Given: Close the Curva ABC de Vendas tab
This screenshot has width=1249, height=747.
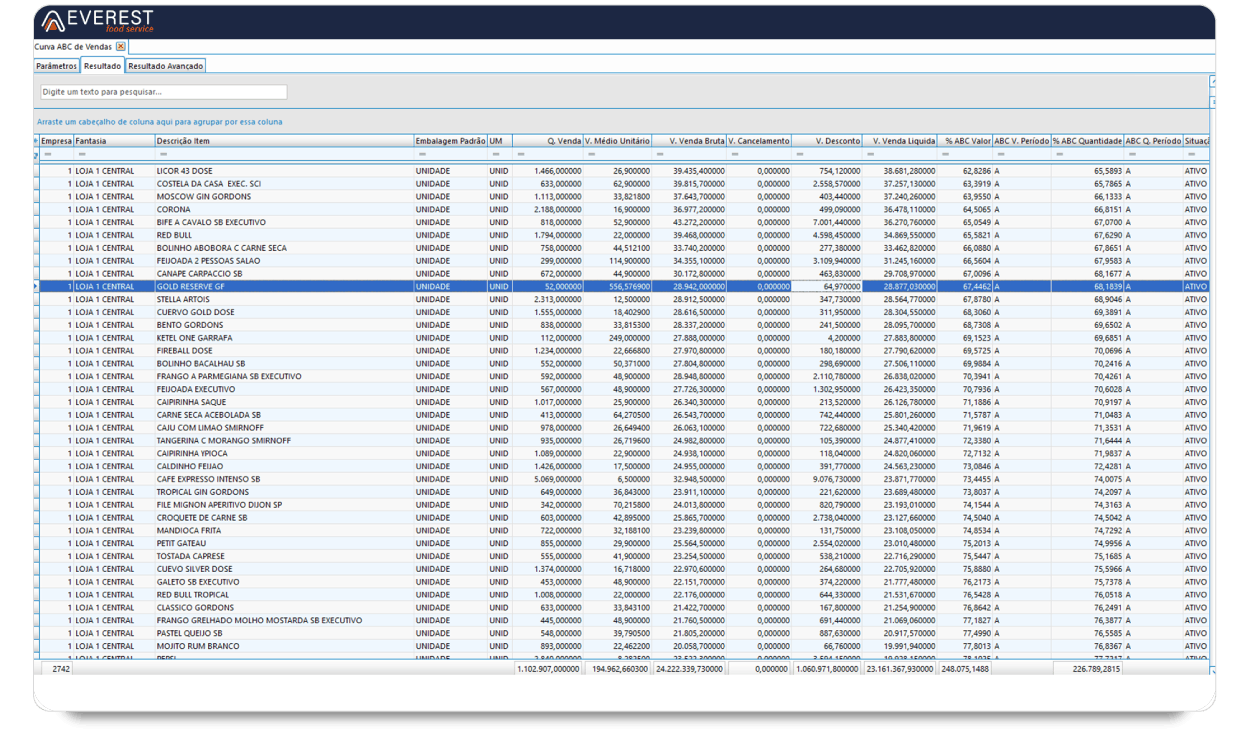Looking at the screenshot, I should tap(120, 47).
